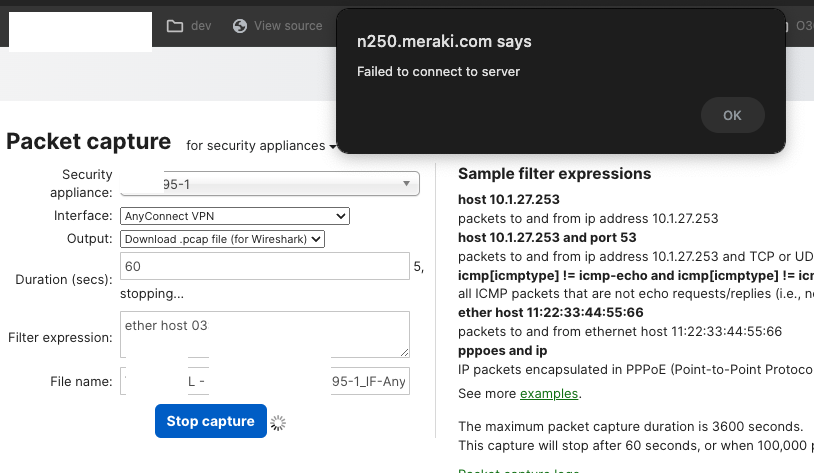Screen dimensions: 814x473
Task: Click the loading spinner beside Stop capture
Action: (x=279, y=423)
